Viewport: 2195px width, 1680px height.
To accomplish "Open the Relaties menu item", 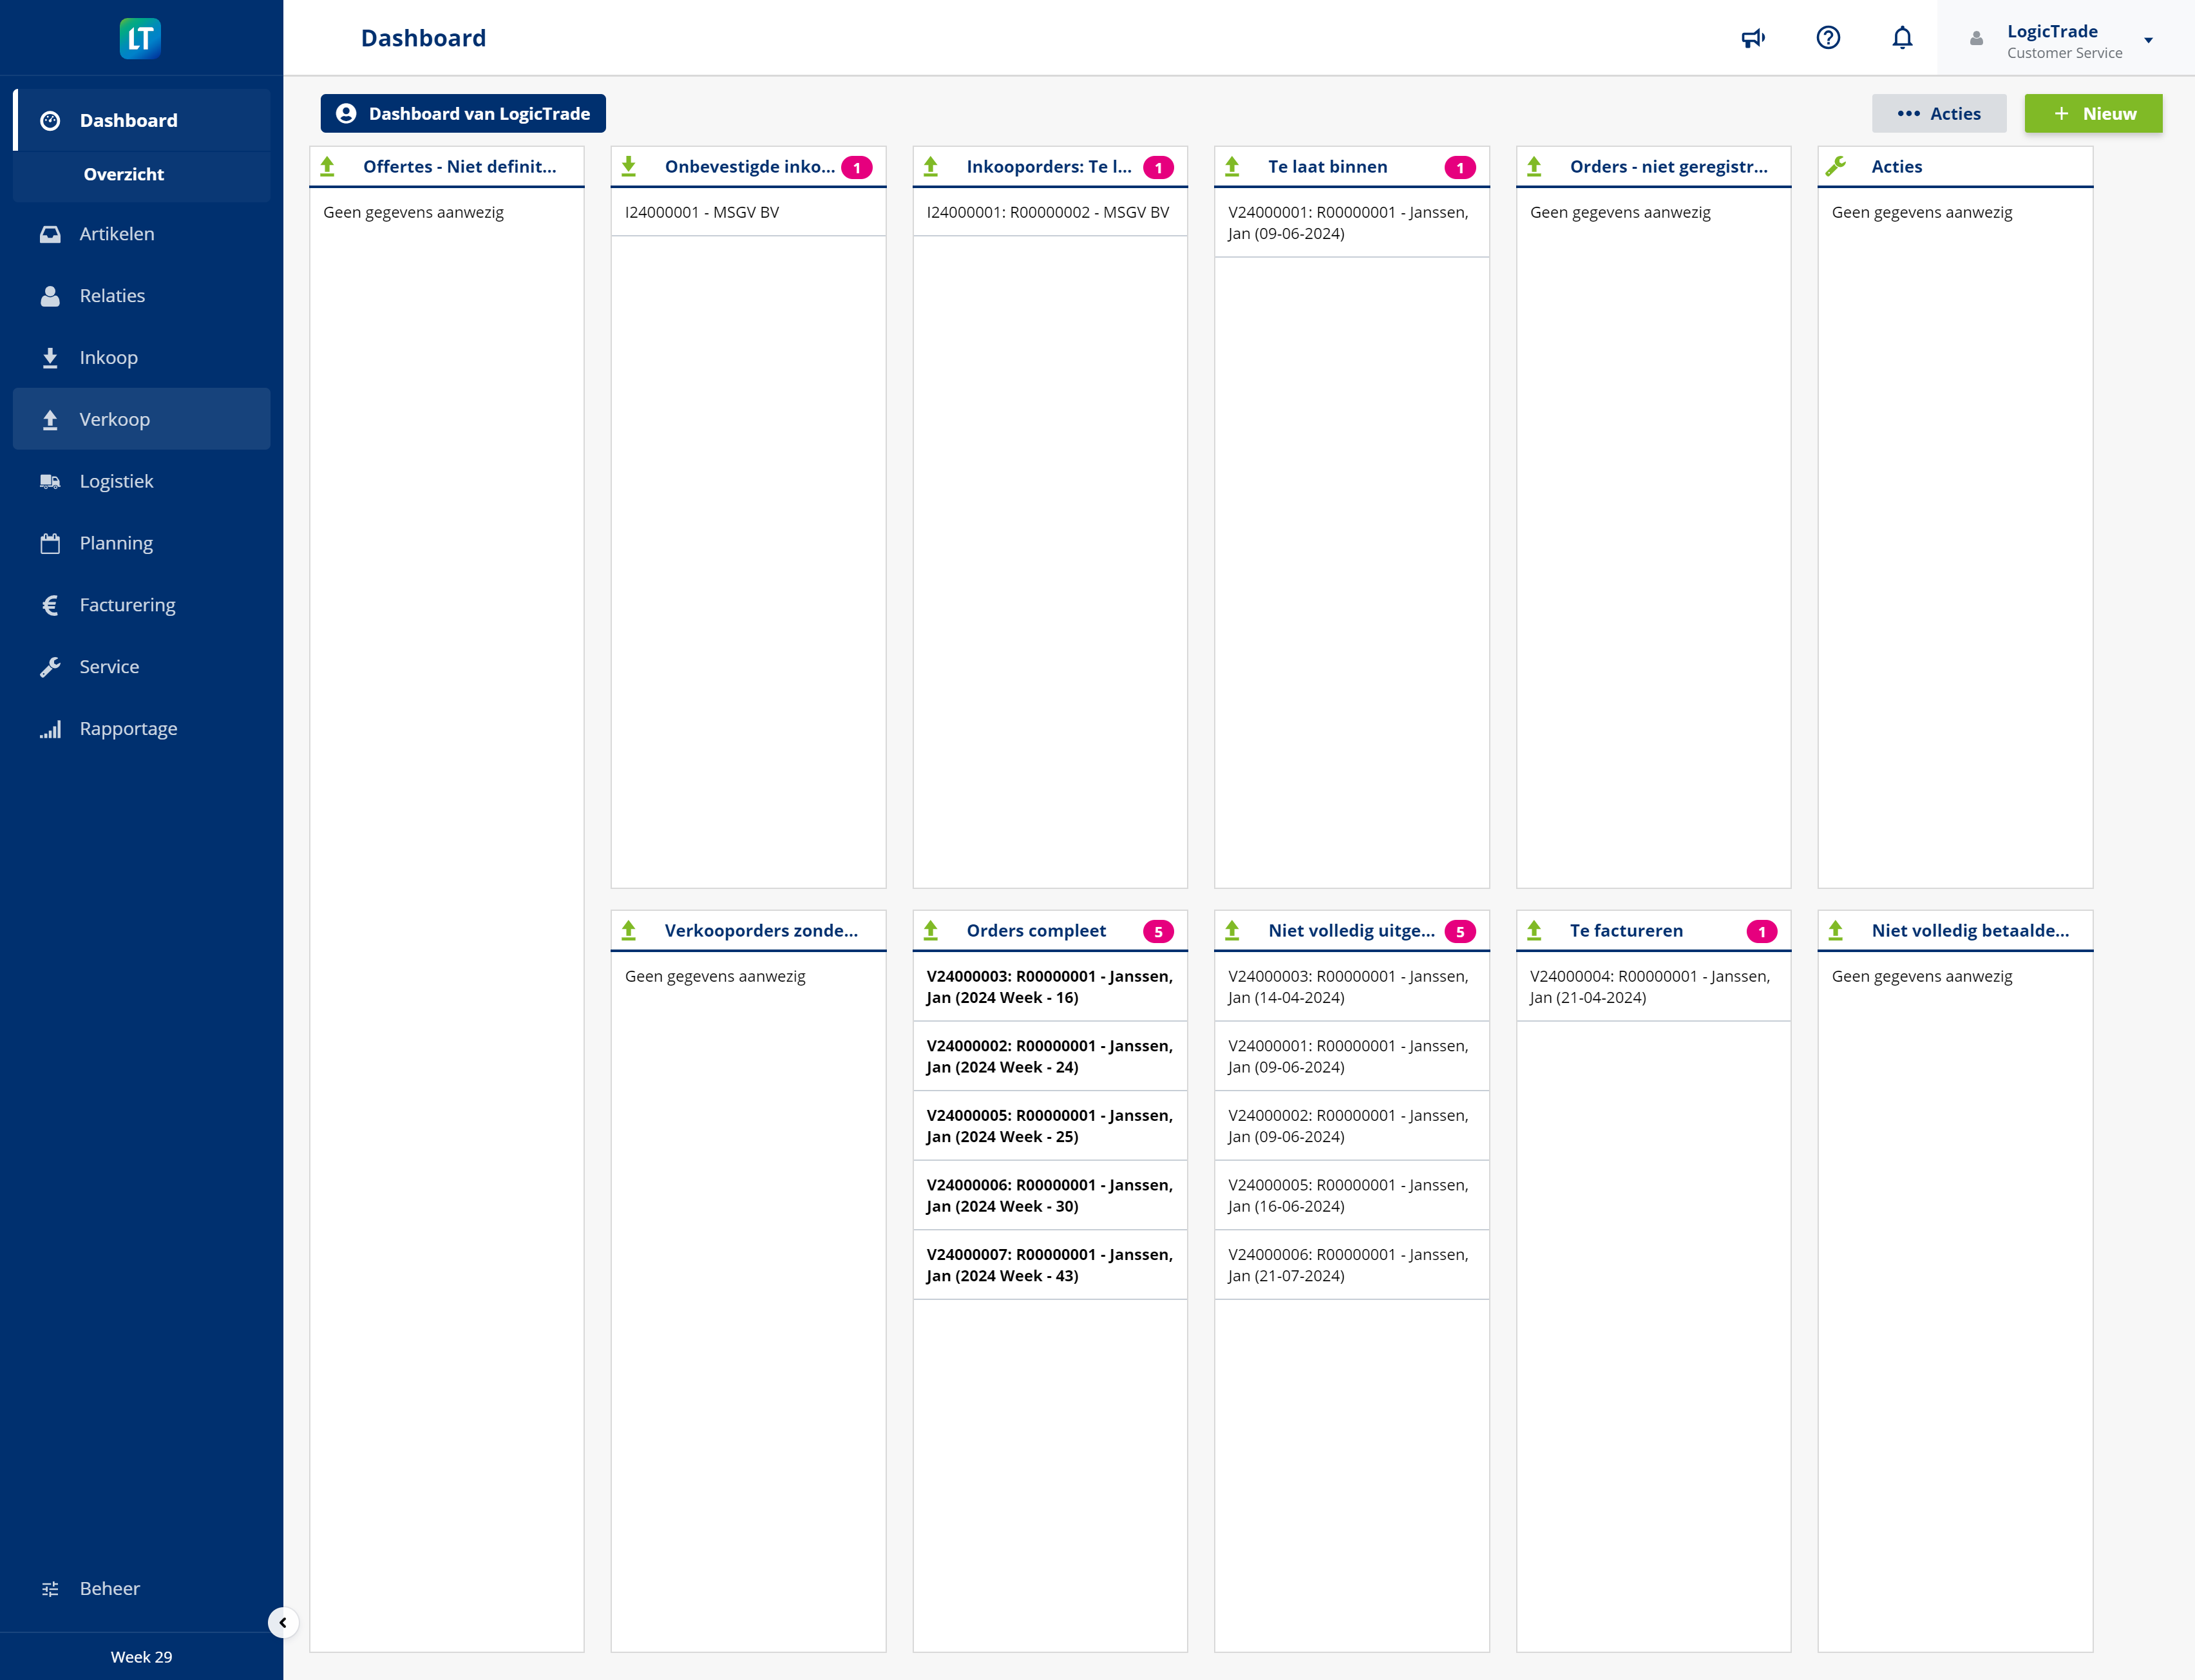I will pos(142,296).
